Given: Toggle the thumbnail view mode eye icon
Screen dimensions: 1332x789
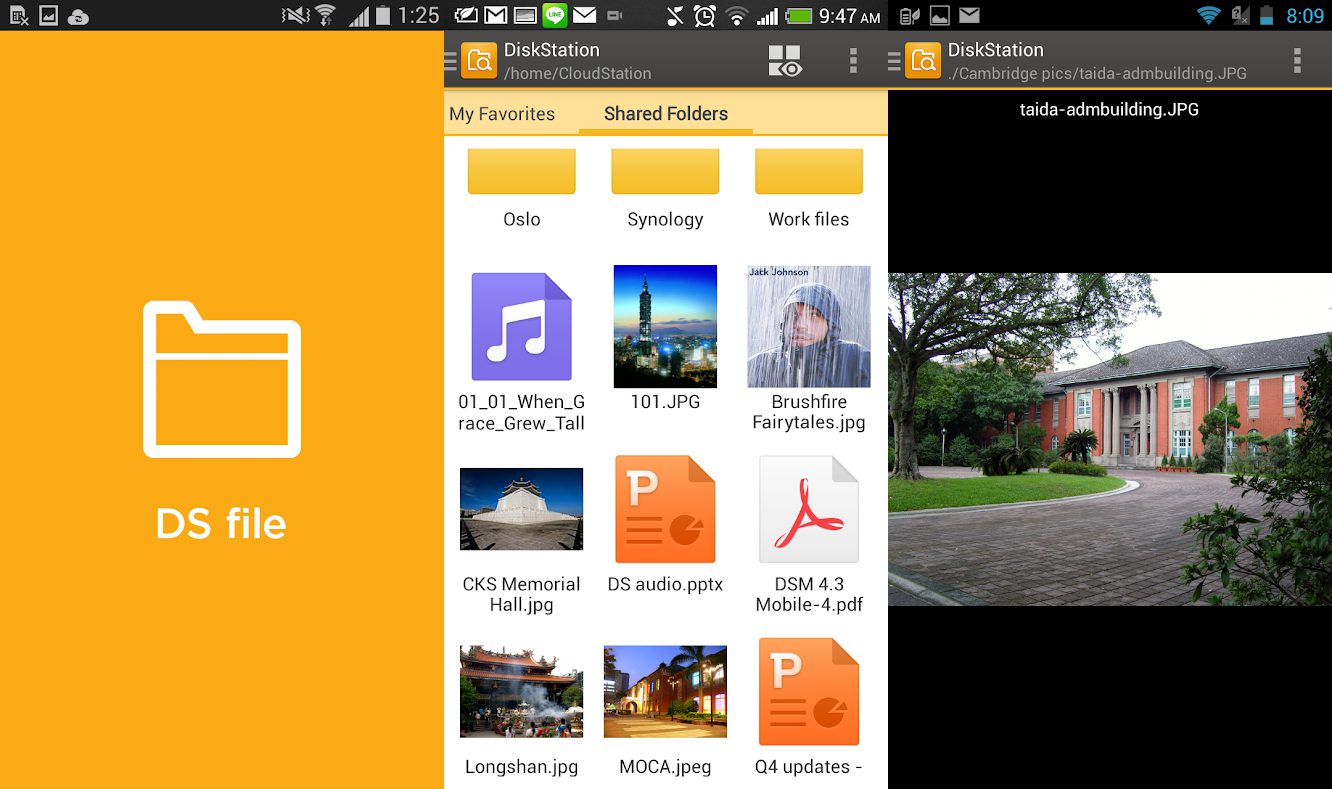Looking at the screenshot, I should (x=785, y=61).
